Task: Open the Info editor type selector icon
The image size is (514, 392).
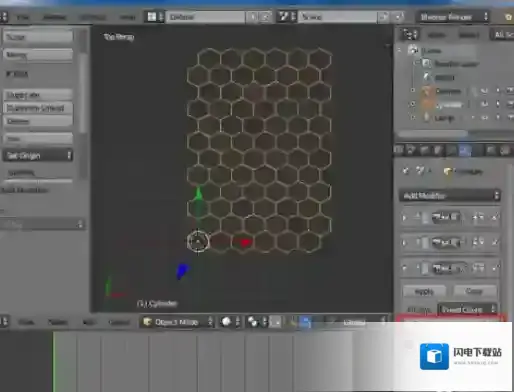Action: (x=3, y=17)
